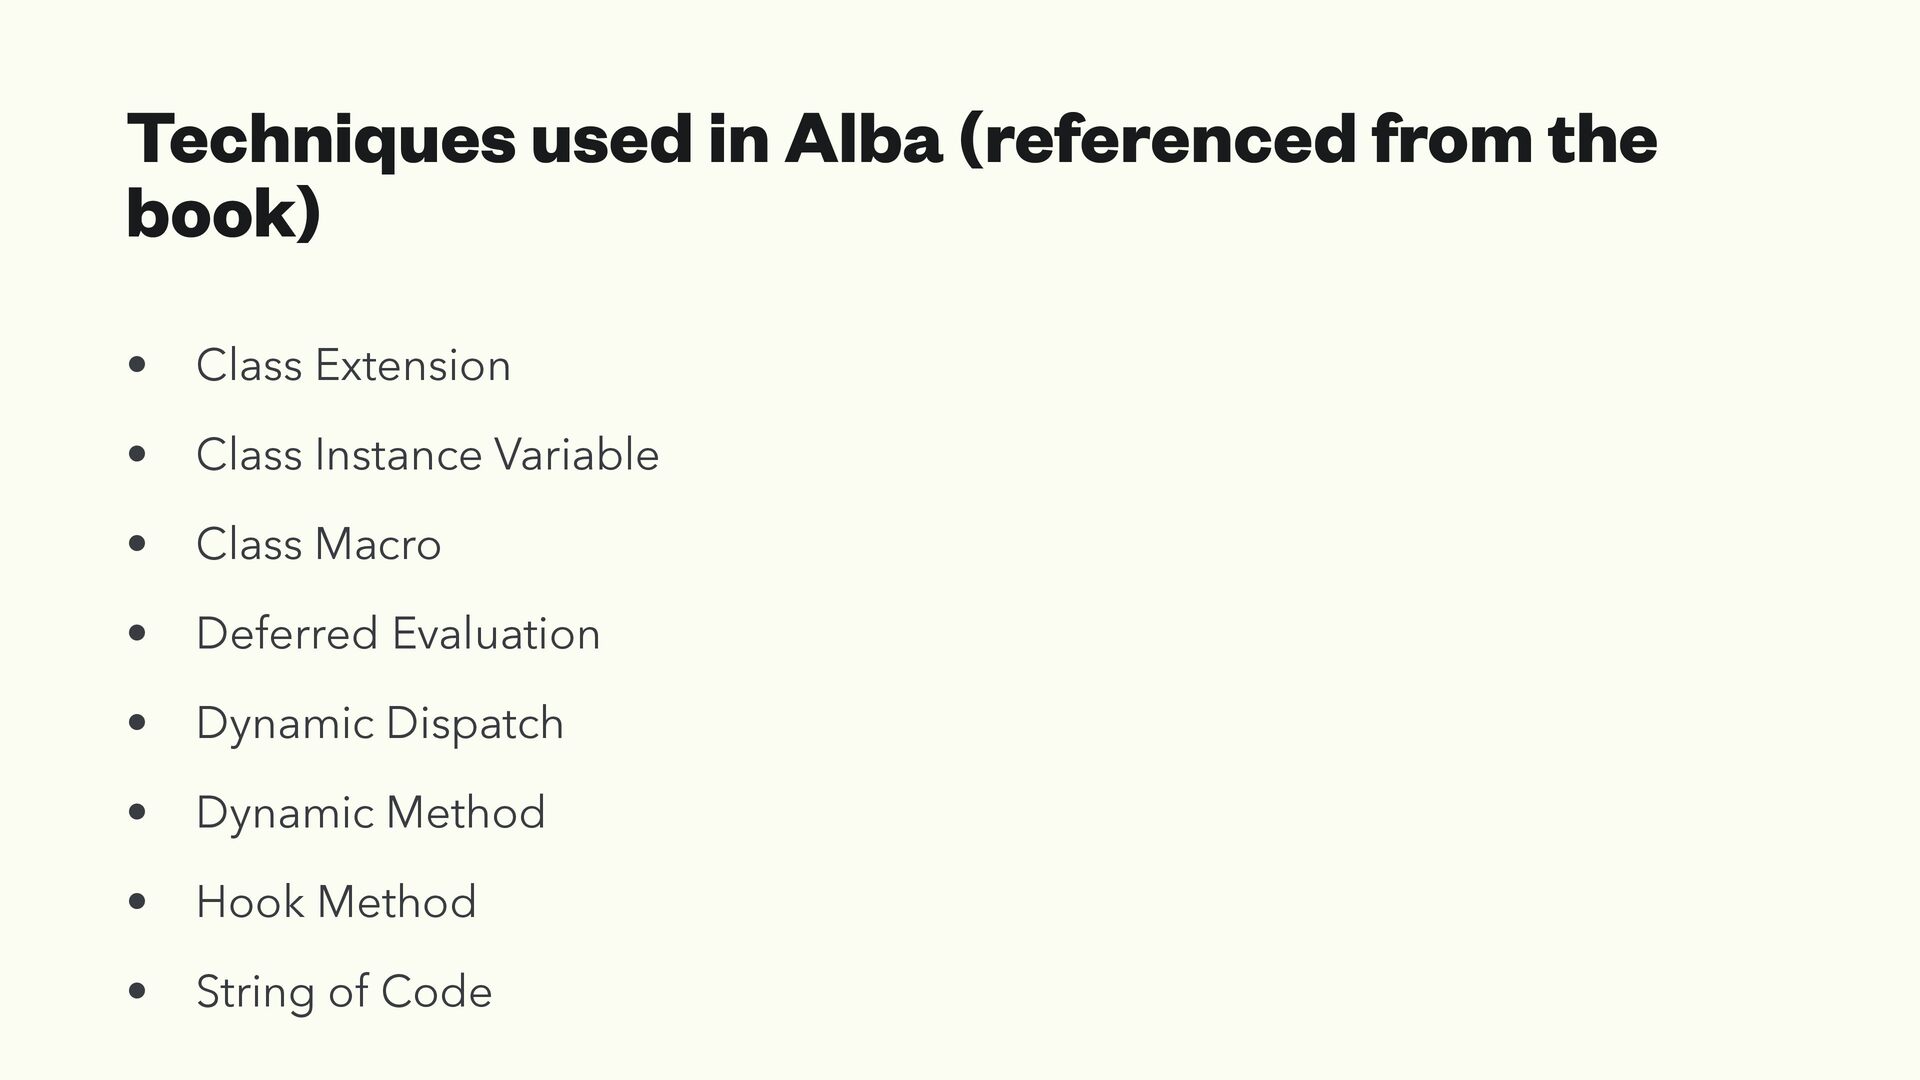Click the Hook Method text
Screen dimensions: 1920x1080
[x=336, y=902]
